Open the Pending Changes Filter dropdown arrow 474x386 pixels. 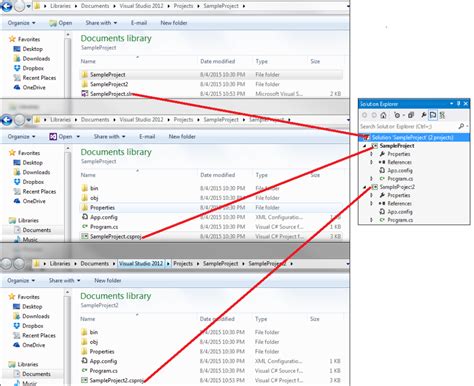click(403, 115)
